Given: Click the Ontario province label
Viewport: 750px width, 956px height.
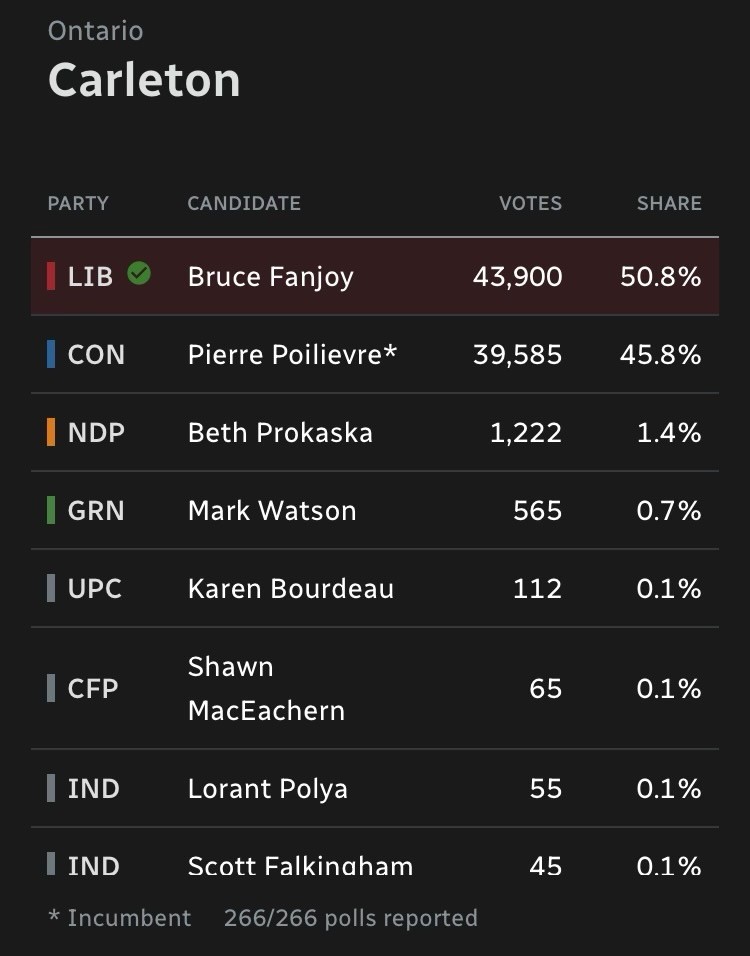Looking at the screenshot, I should [95, 31].
